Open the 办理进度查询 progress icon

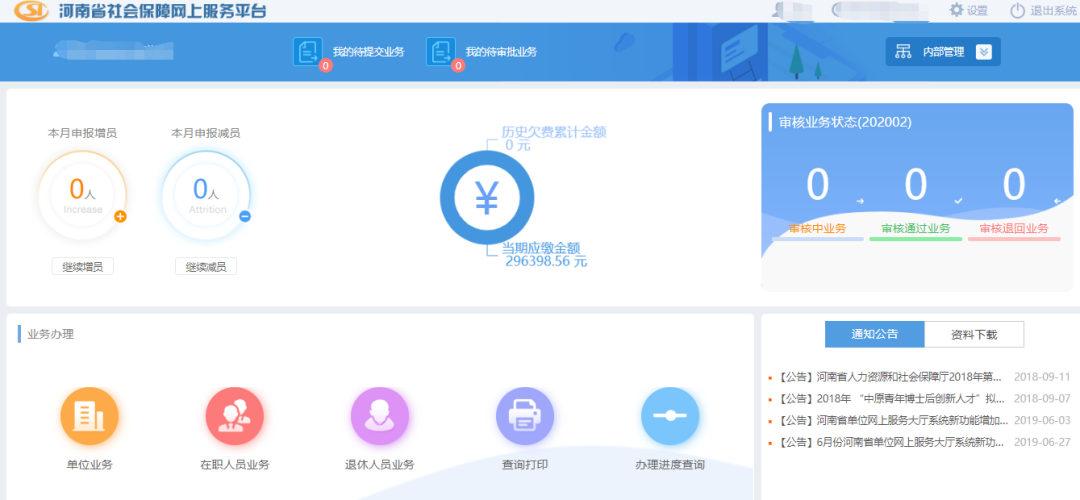670,417
